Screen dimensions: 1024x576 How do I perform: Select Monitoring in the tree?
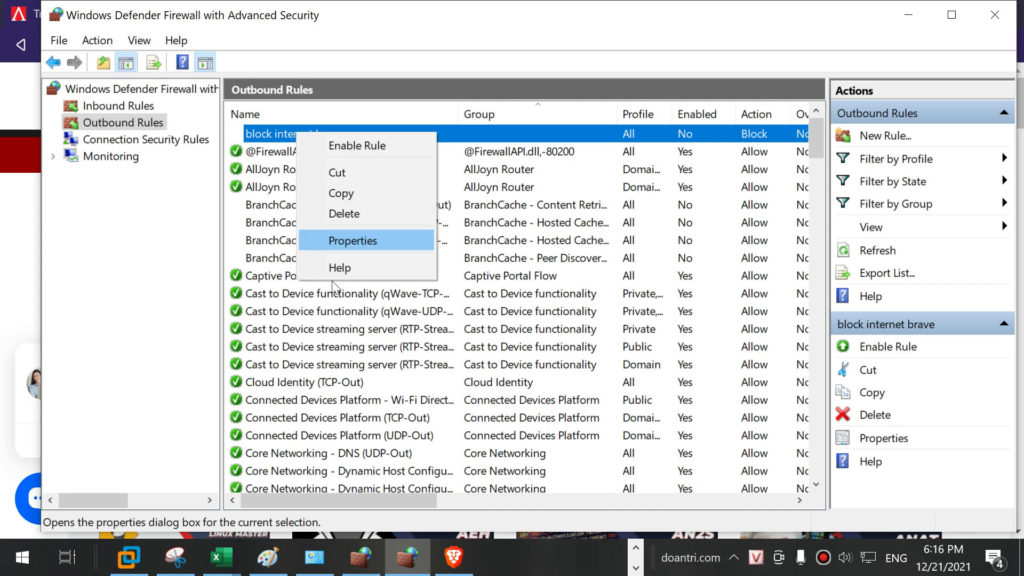(x=110, y=156)
